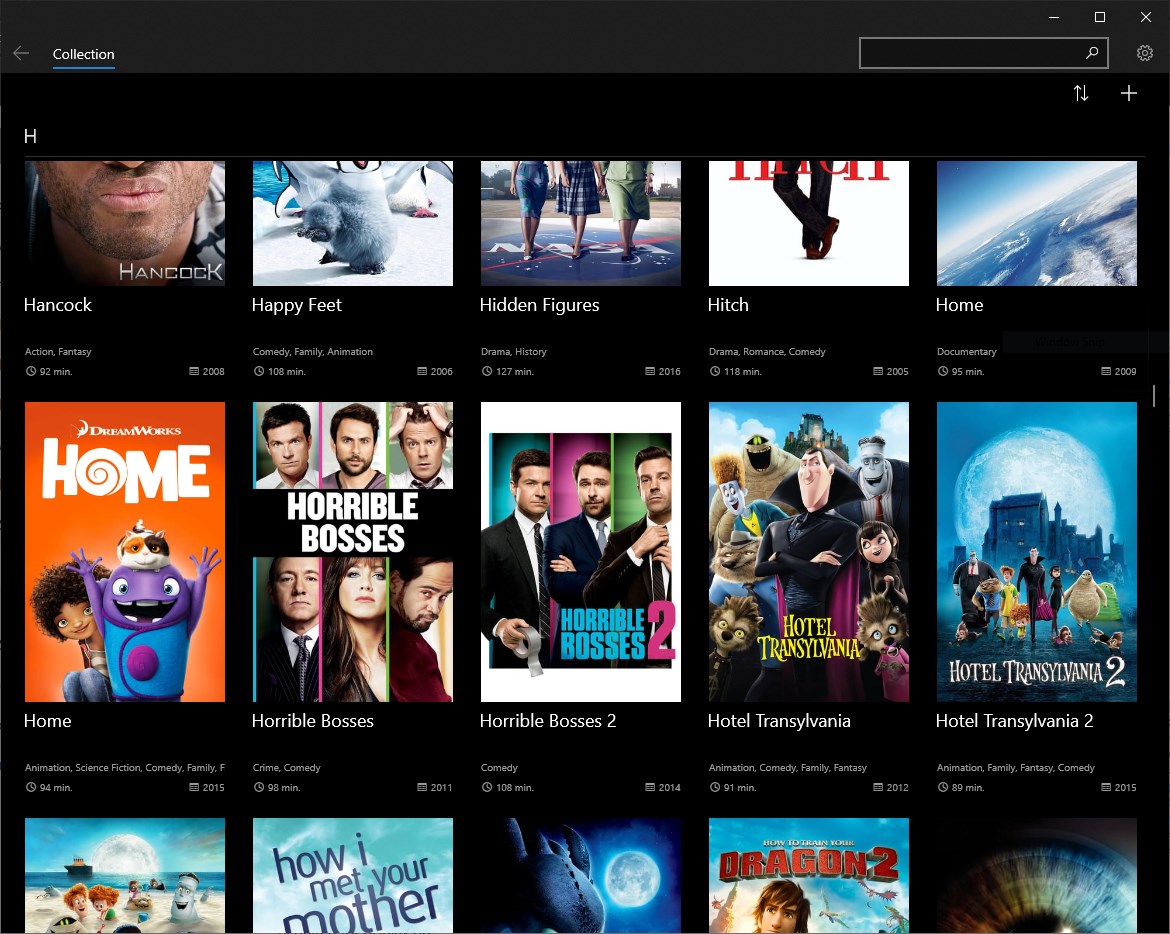Click the back arrow icon
1170x934 pixels.
click(x=21, y=53)
